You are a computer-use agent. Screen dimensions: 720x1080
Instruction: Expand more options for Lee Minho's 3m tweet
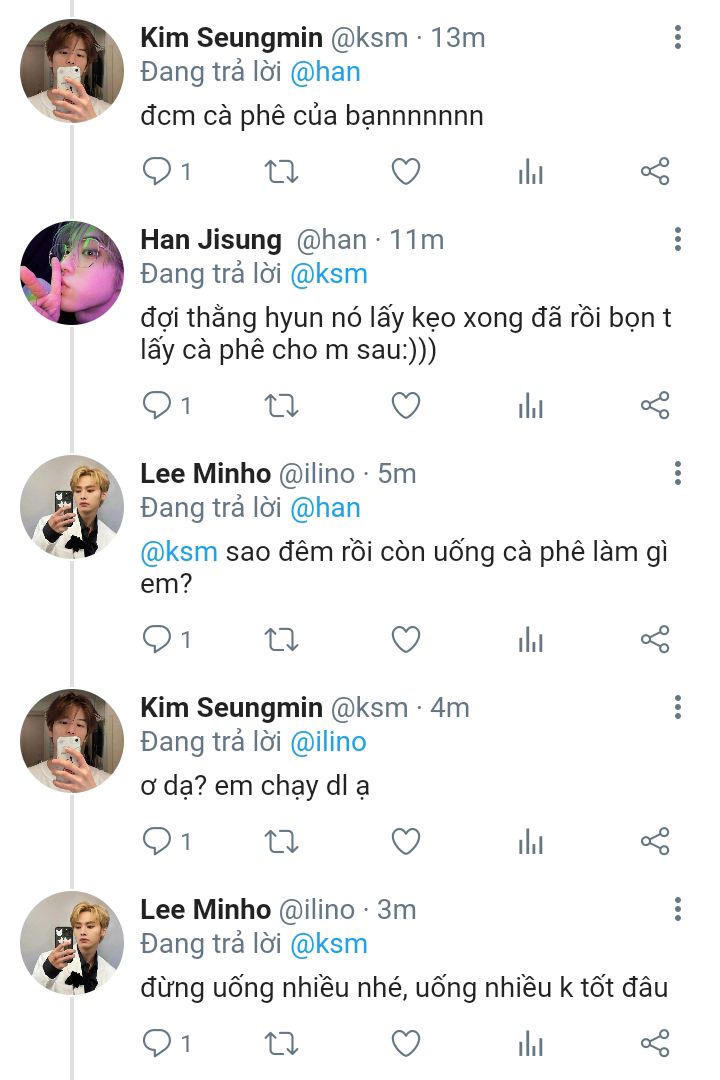pyautogui.click(x=678, y=909)
